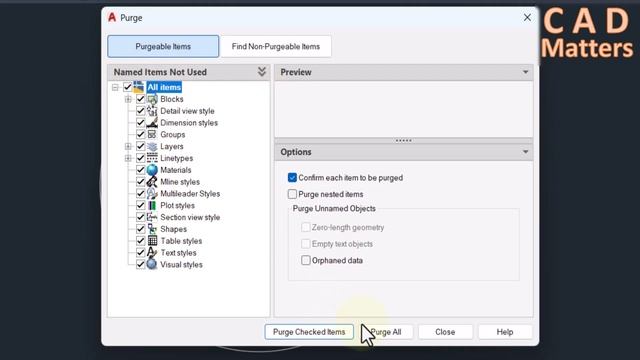Uncheck the Blocks checkbox

click(x=140, y=99)
